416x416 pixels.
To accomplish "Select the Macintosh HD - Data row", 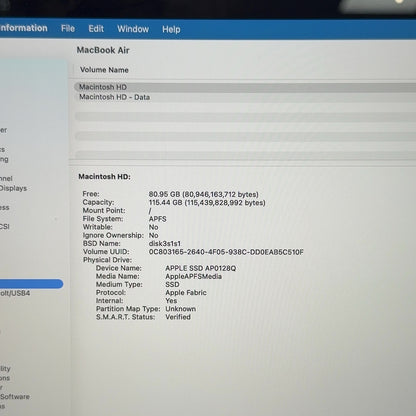I will pyautogui.click(x=245, y=97).
